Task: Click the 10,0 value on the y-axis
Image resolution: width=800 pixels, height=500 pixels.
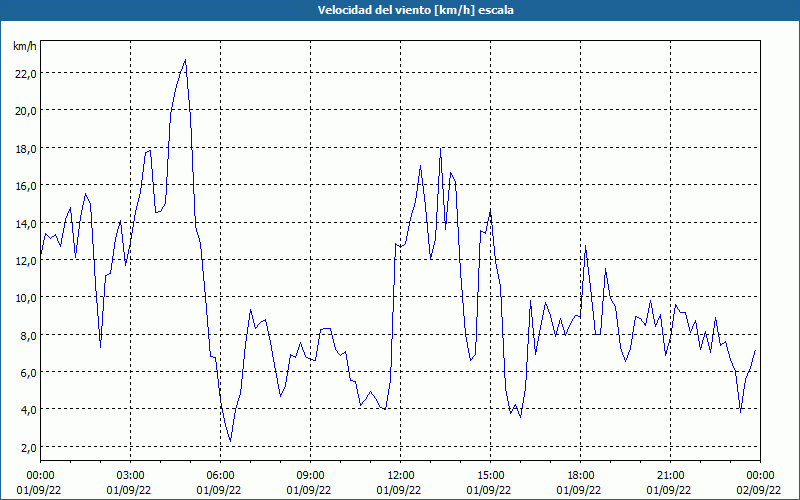Action: tap(26, 297)
